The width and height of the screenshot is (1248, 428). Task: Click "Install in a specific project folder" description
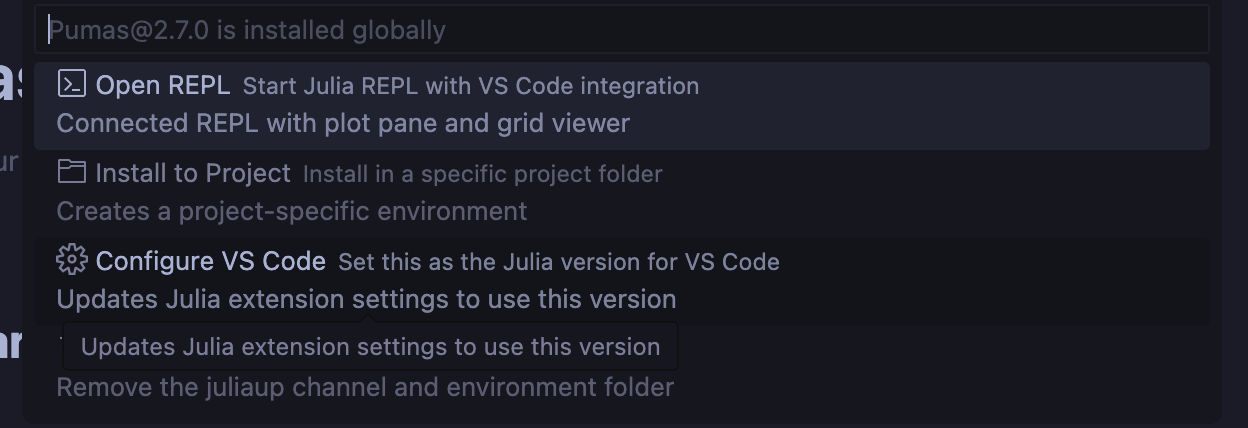(x=482, y=174)
